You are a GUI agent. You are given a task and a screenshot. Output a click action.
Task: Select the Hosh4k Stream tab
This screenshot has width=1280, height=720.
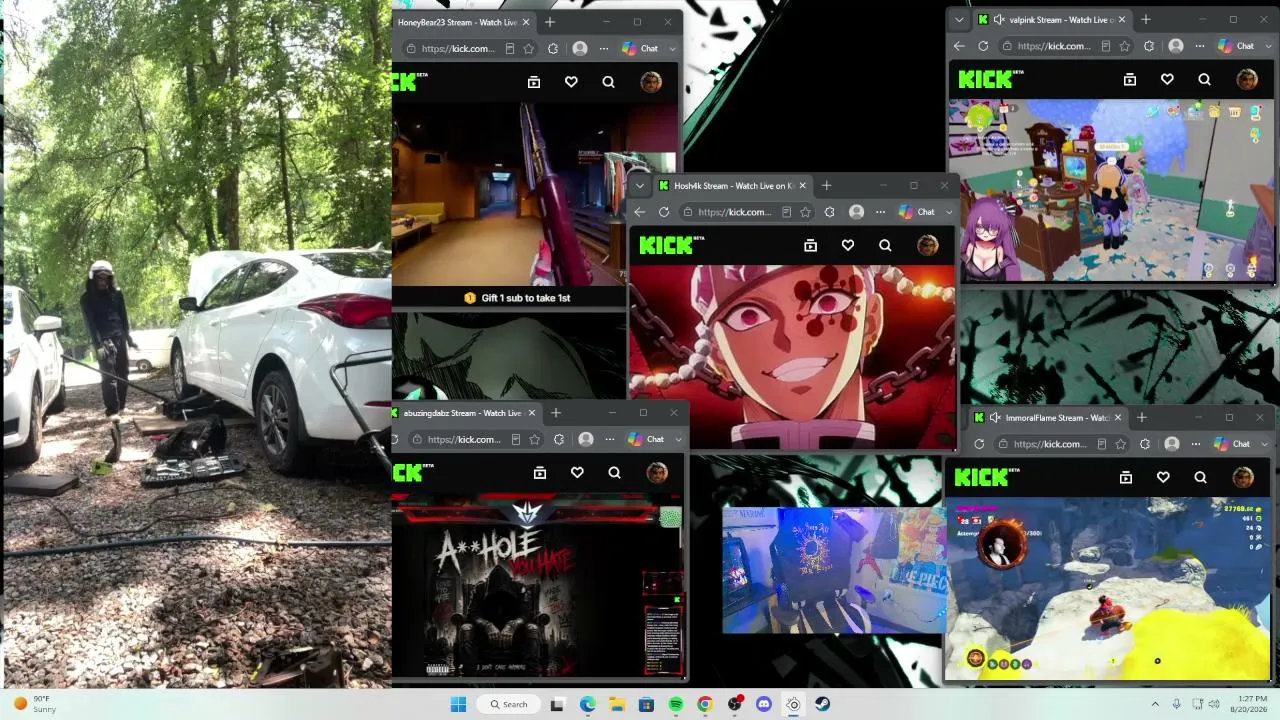tap(733, 185)
